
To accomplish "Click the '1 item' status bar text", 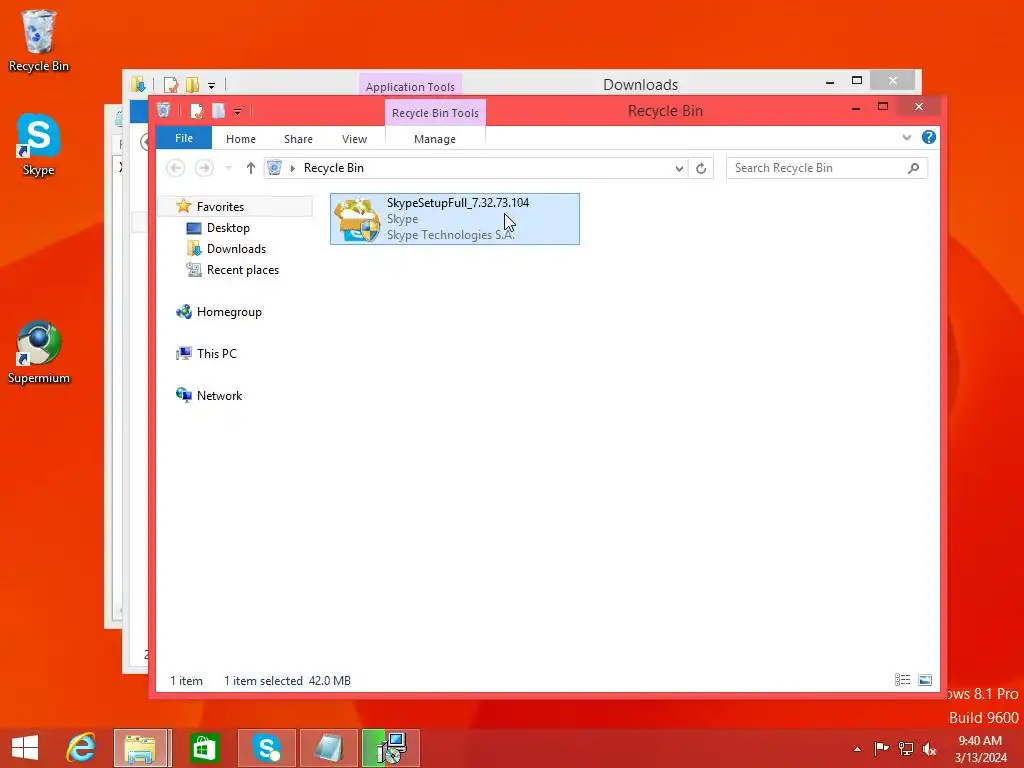I will [186, 680].
